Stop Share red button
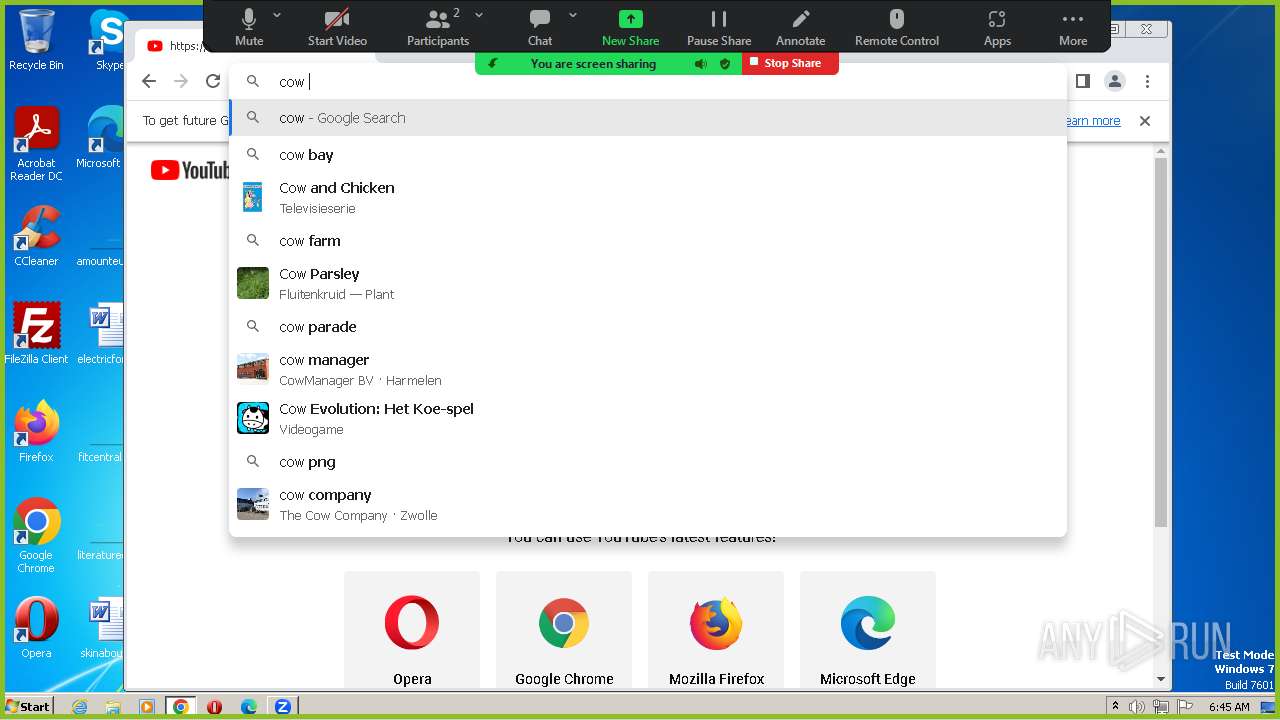Screen dimensions: 1280x720 [x=790, y=63]
